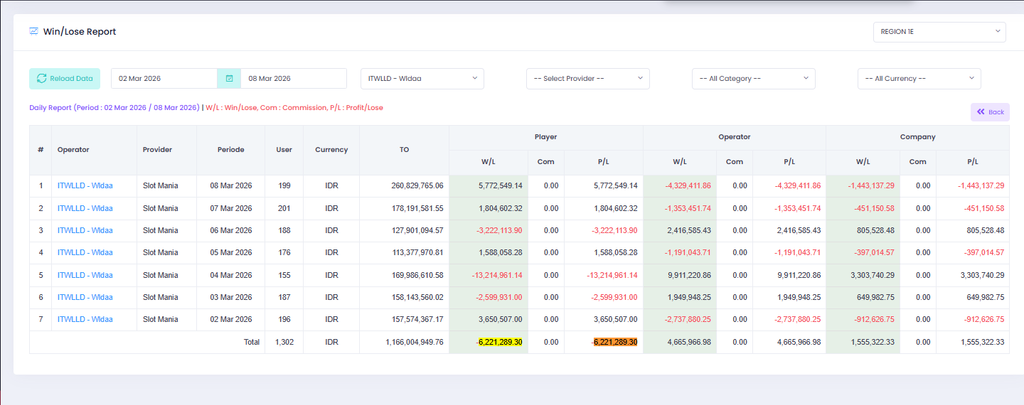The width and height of the screenshot is (1024, 405).
Task: Click the TO column header
Action: click(404, 150)
